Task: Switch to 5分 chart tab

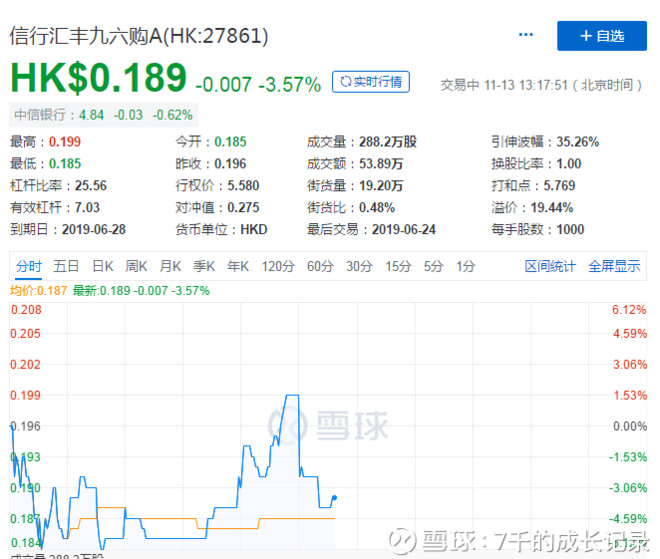Action: (x=433, y=266)
